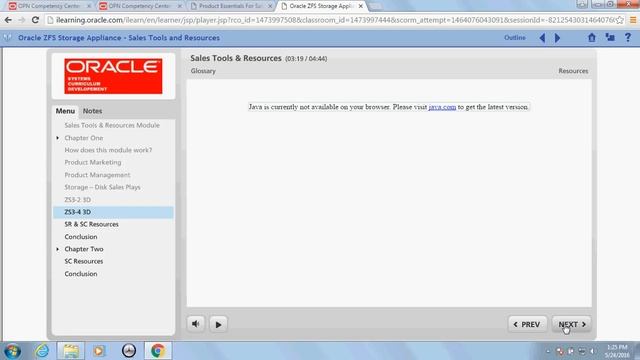
Task: Open the Windows Start button
Action: click(12, 351)
